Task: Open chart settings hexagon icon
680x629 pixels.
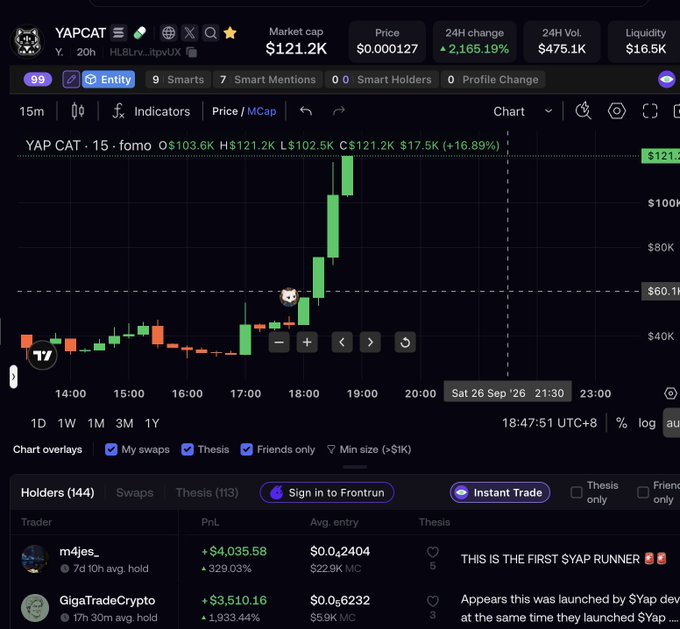Action: click(616, 111)
